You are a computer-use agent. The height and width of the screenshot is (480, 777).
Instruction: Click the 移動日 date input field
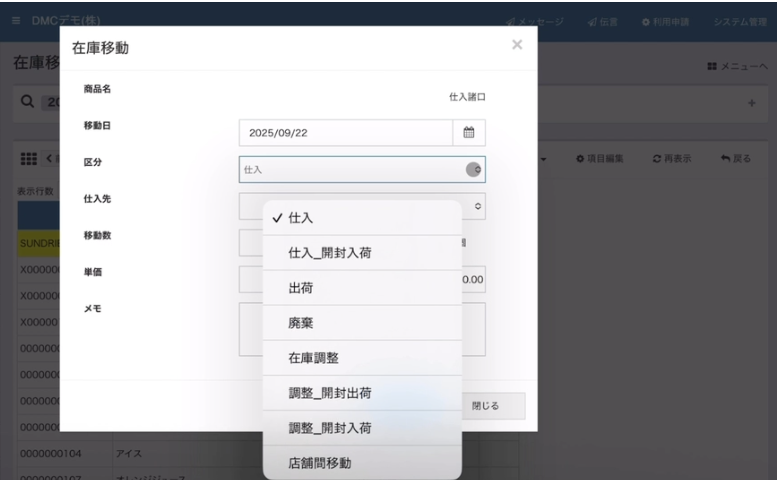[345, 133]
